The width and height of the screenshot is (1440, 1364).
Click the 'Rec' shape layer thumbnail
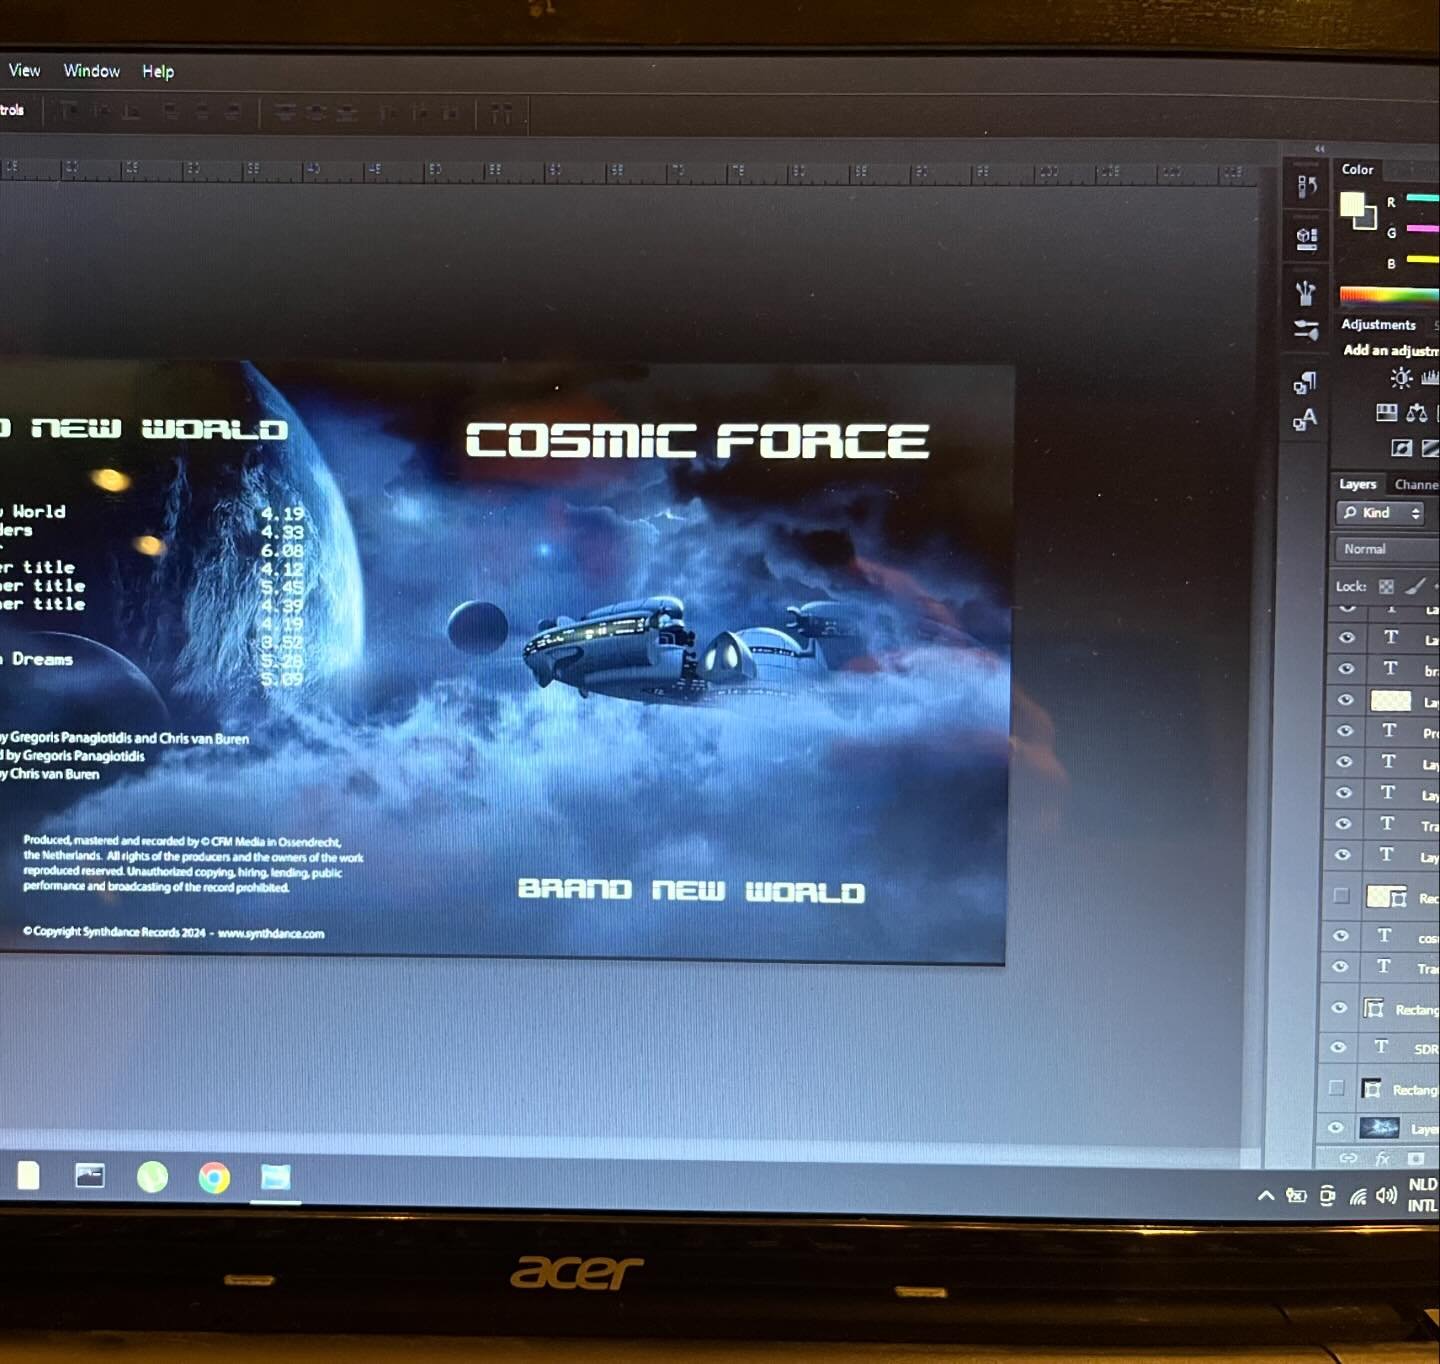(x=1387, y=896)
